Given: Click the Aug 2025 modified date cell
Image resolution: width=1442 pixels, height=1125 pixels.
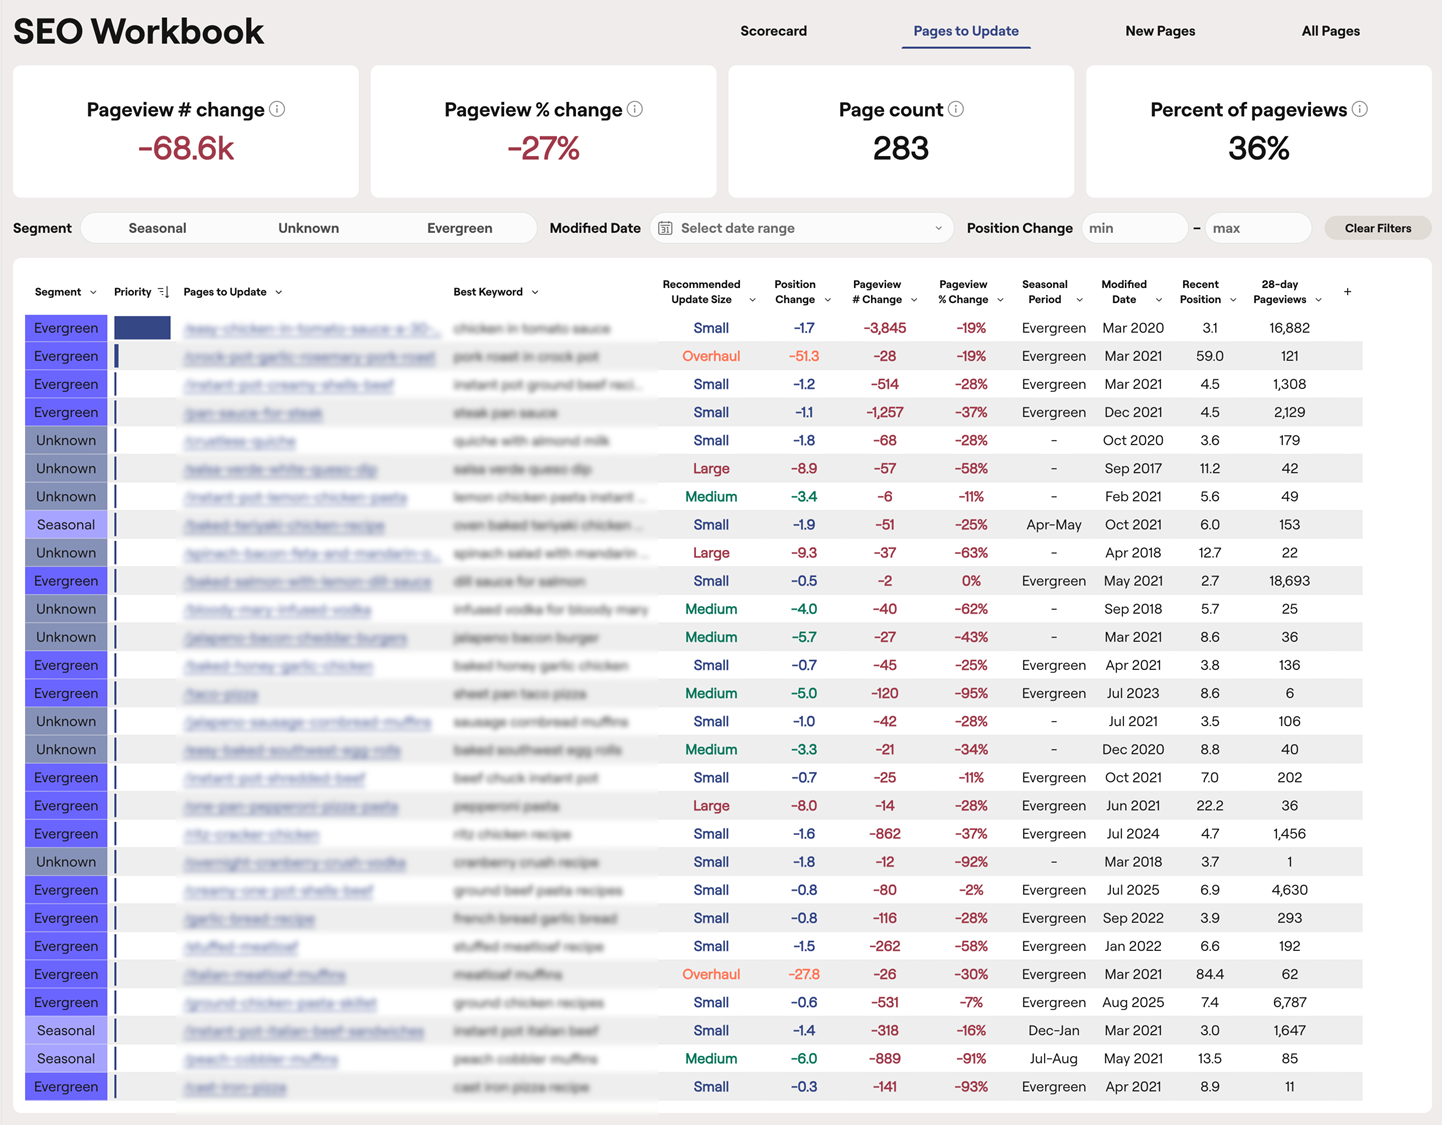Looking at the screenshot, I should pyautogui.click(x=1133, y=1002).
